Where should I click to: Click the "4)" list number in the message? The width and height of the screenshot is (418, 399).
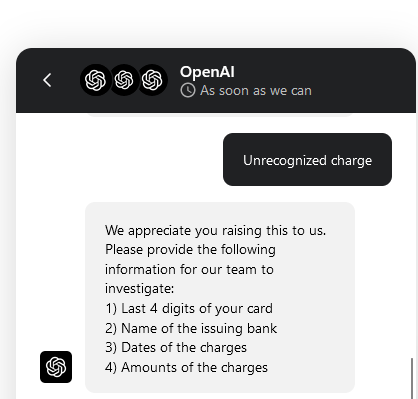click(111, 367)
